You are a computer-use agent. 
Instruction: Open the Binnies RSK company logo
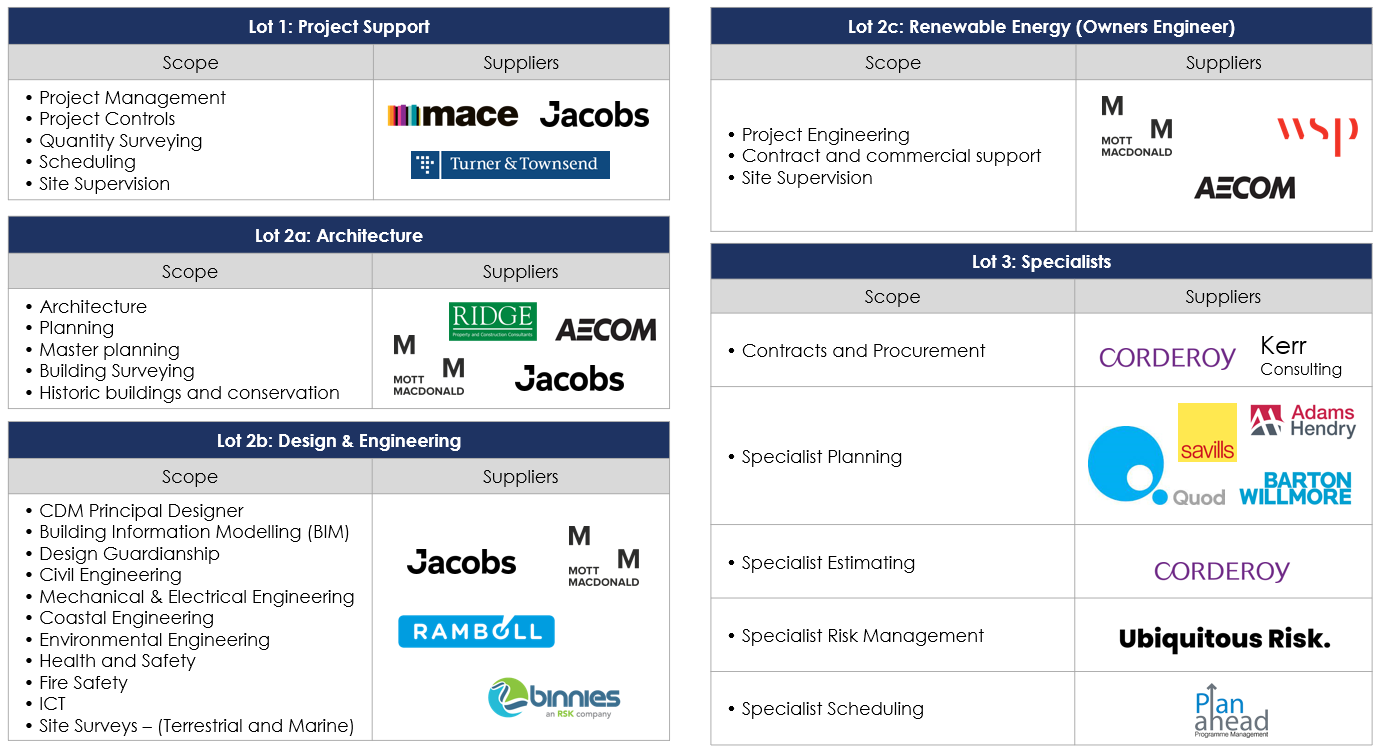point(554,699)
